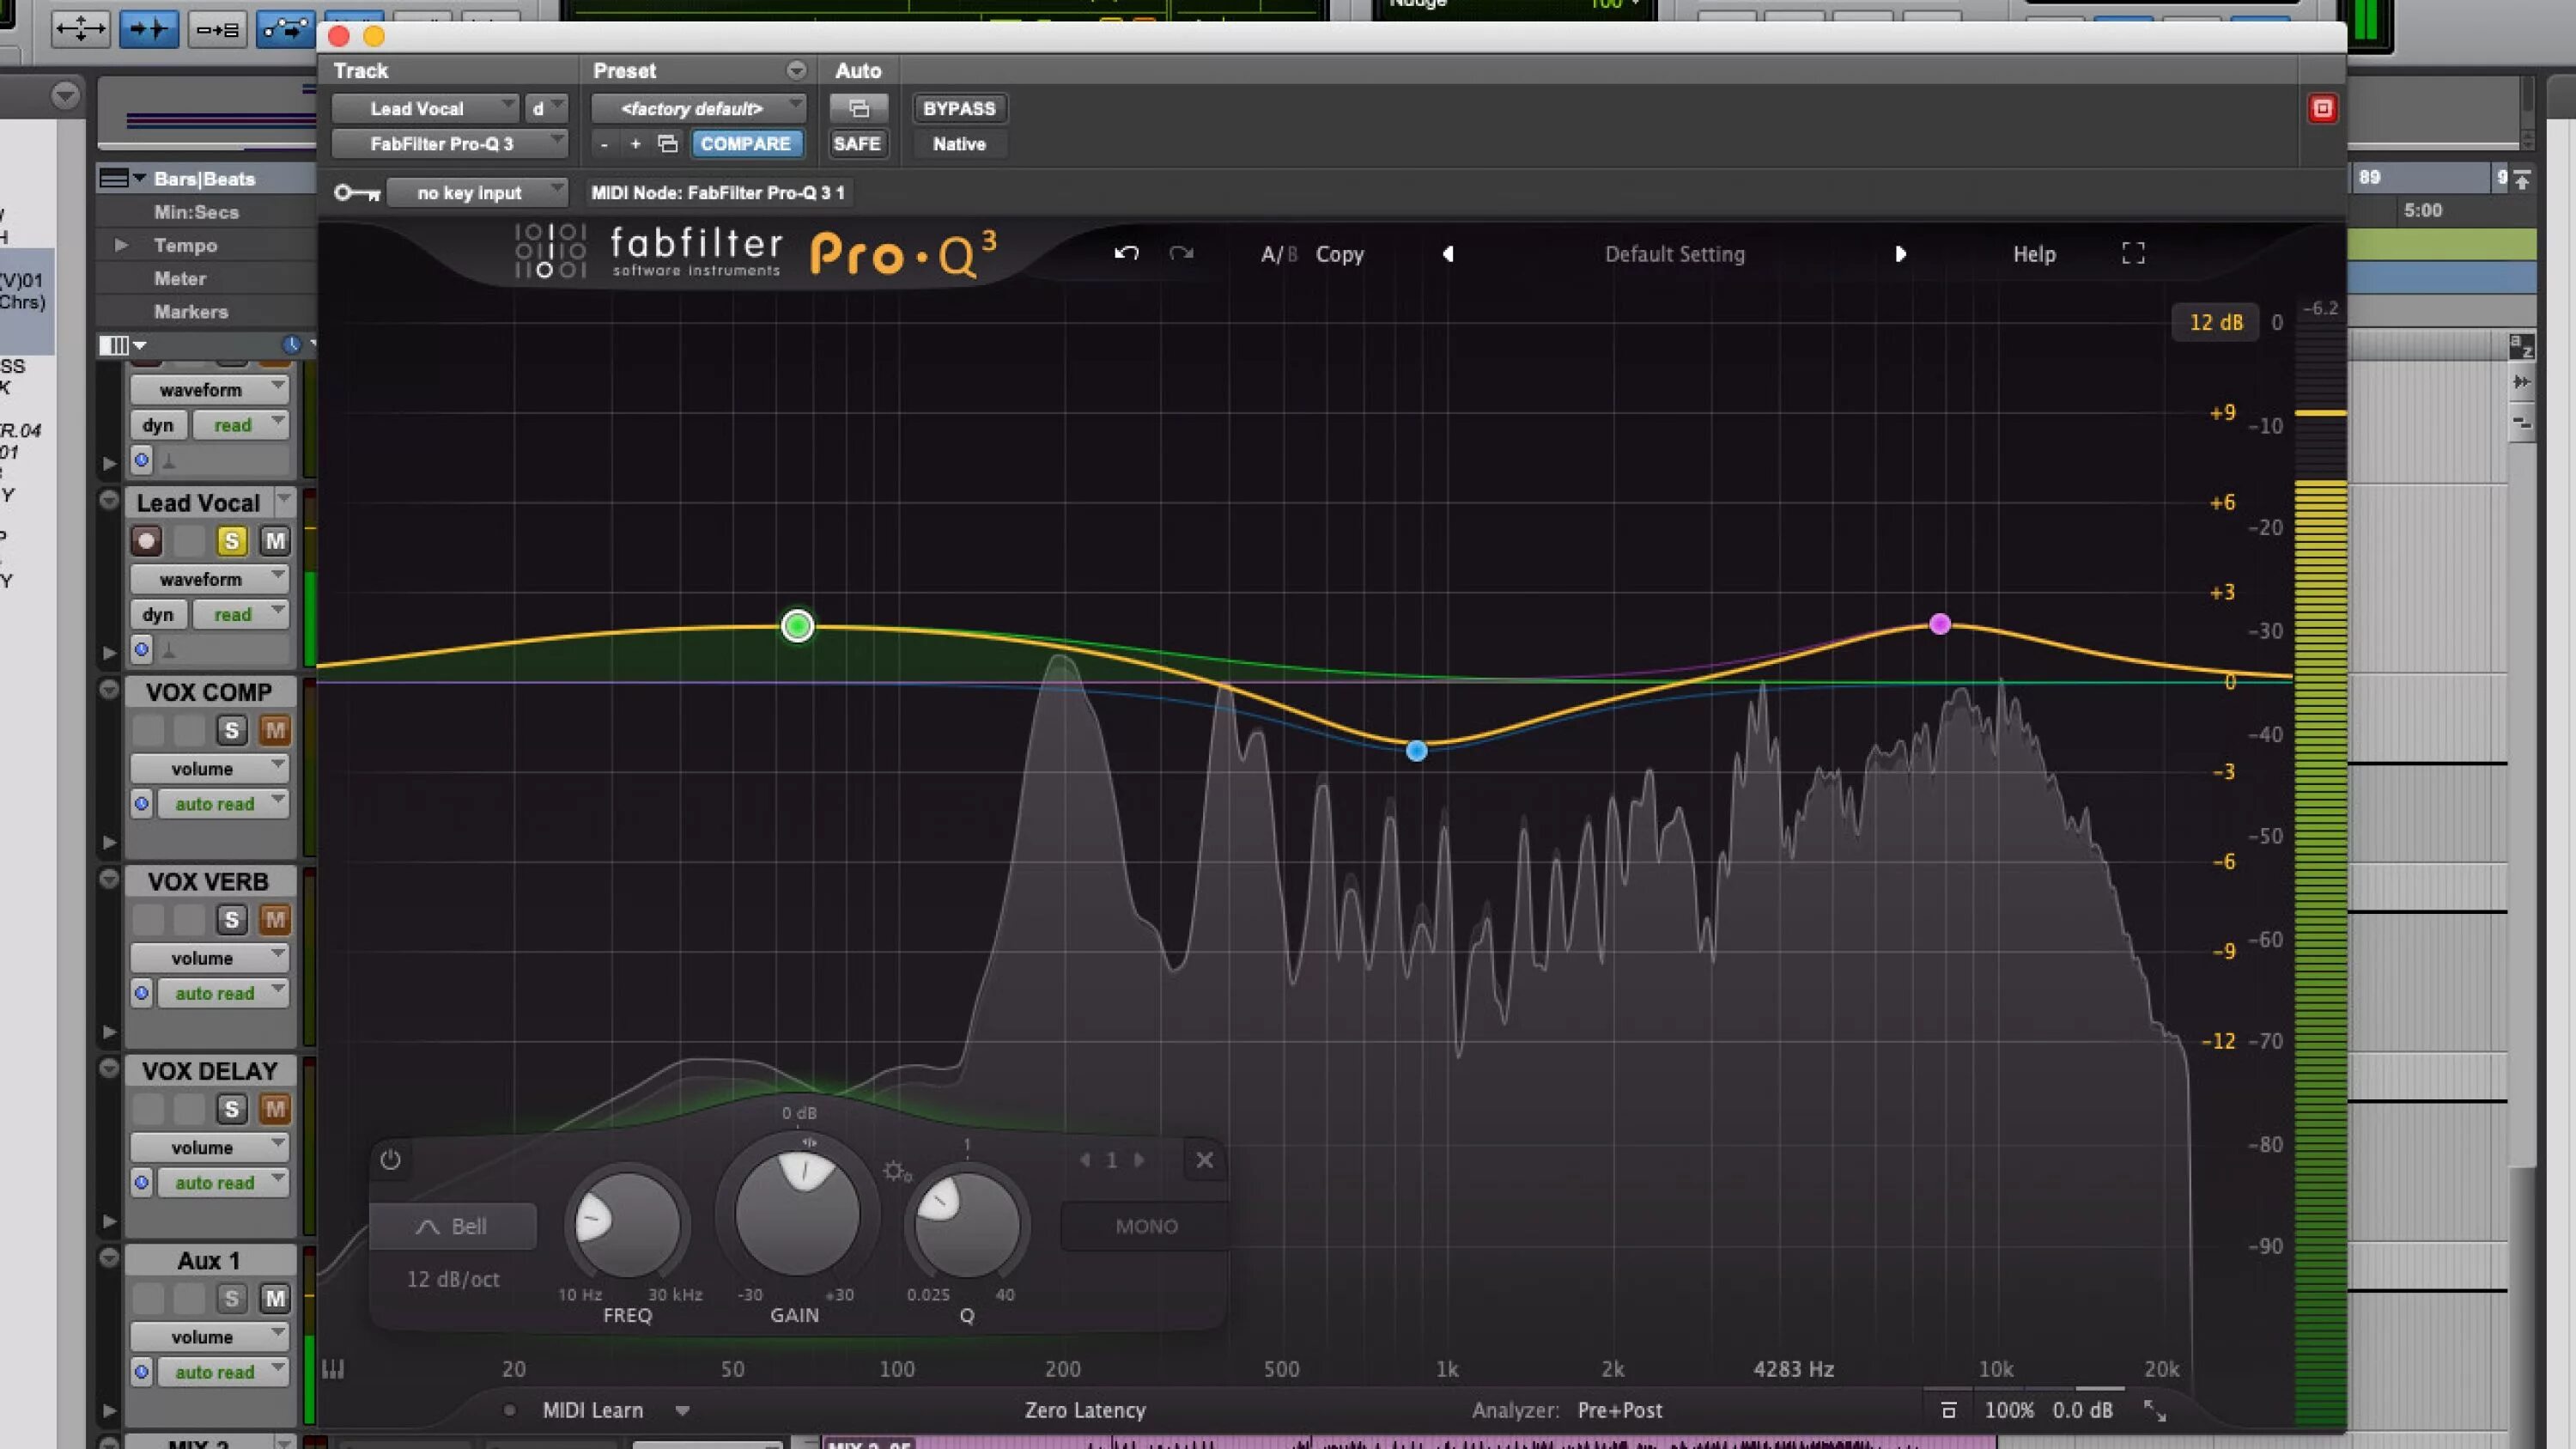Toggle the plugin BYPASS button
This screenshot has width=2576, height=1449.
958,108
